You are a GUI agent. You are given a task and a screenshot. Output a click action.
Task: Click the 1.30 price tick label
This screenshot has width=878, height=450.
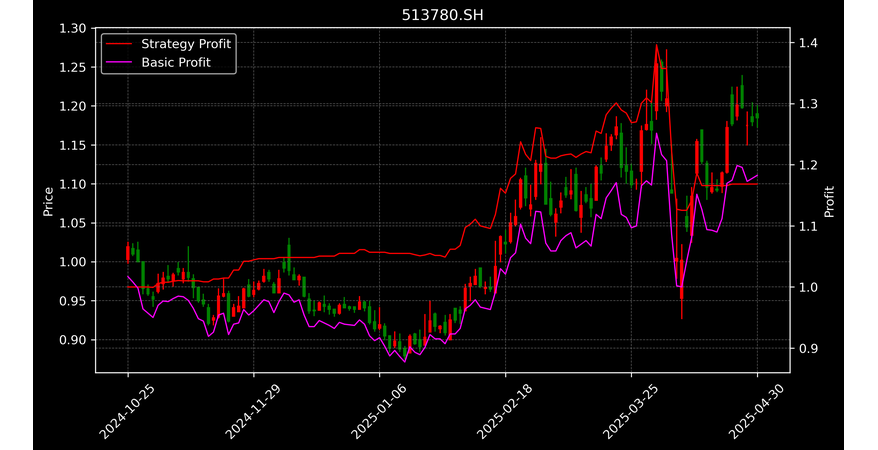click(x=73, y=29)
